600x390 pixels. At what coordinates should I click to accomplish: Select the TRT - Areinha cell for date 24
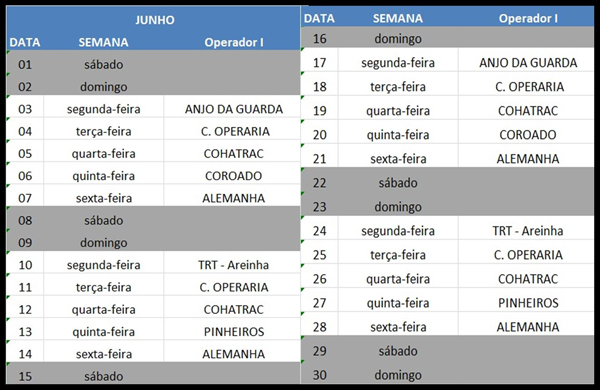click(x=527, y=231)
